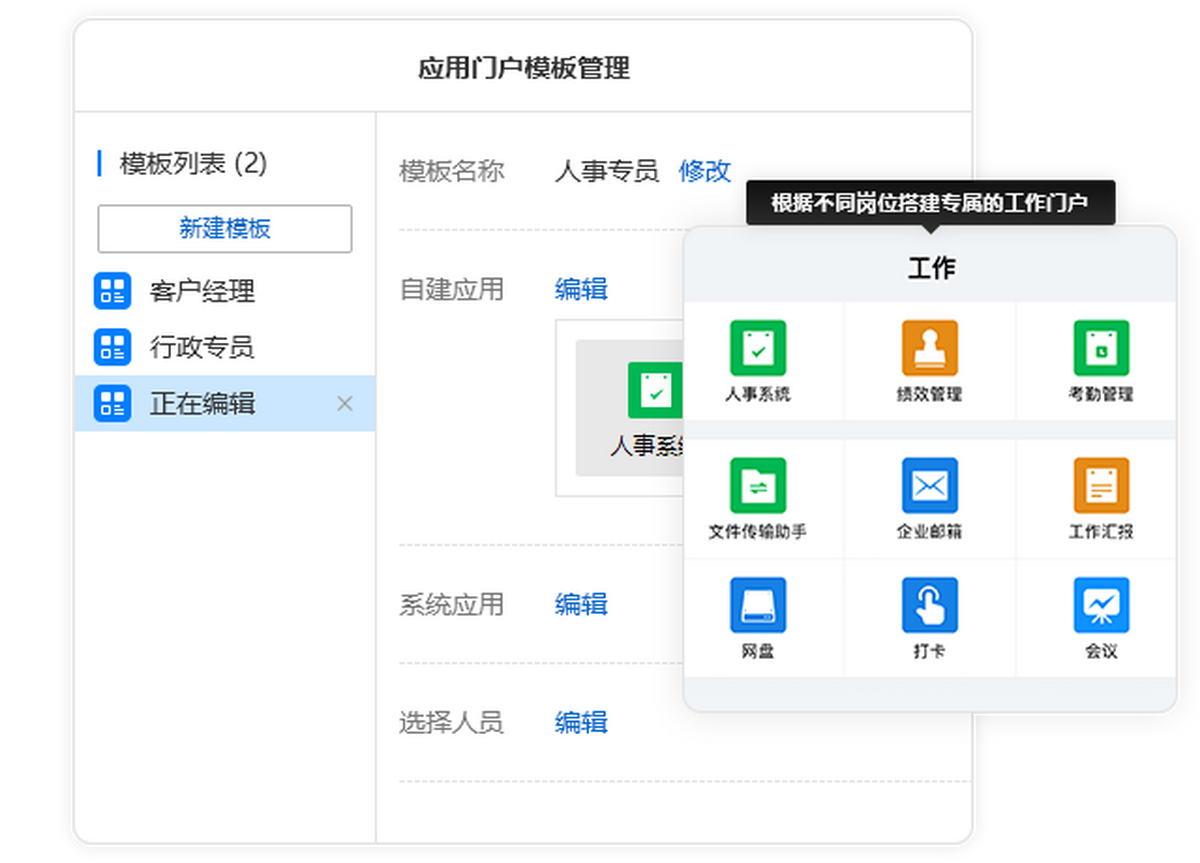Select the 行政专员 template icon
The image size is (1200, 863).
click(x=113, y=348)
